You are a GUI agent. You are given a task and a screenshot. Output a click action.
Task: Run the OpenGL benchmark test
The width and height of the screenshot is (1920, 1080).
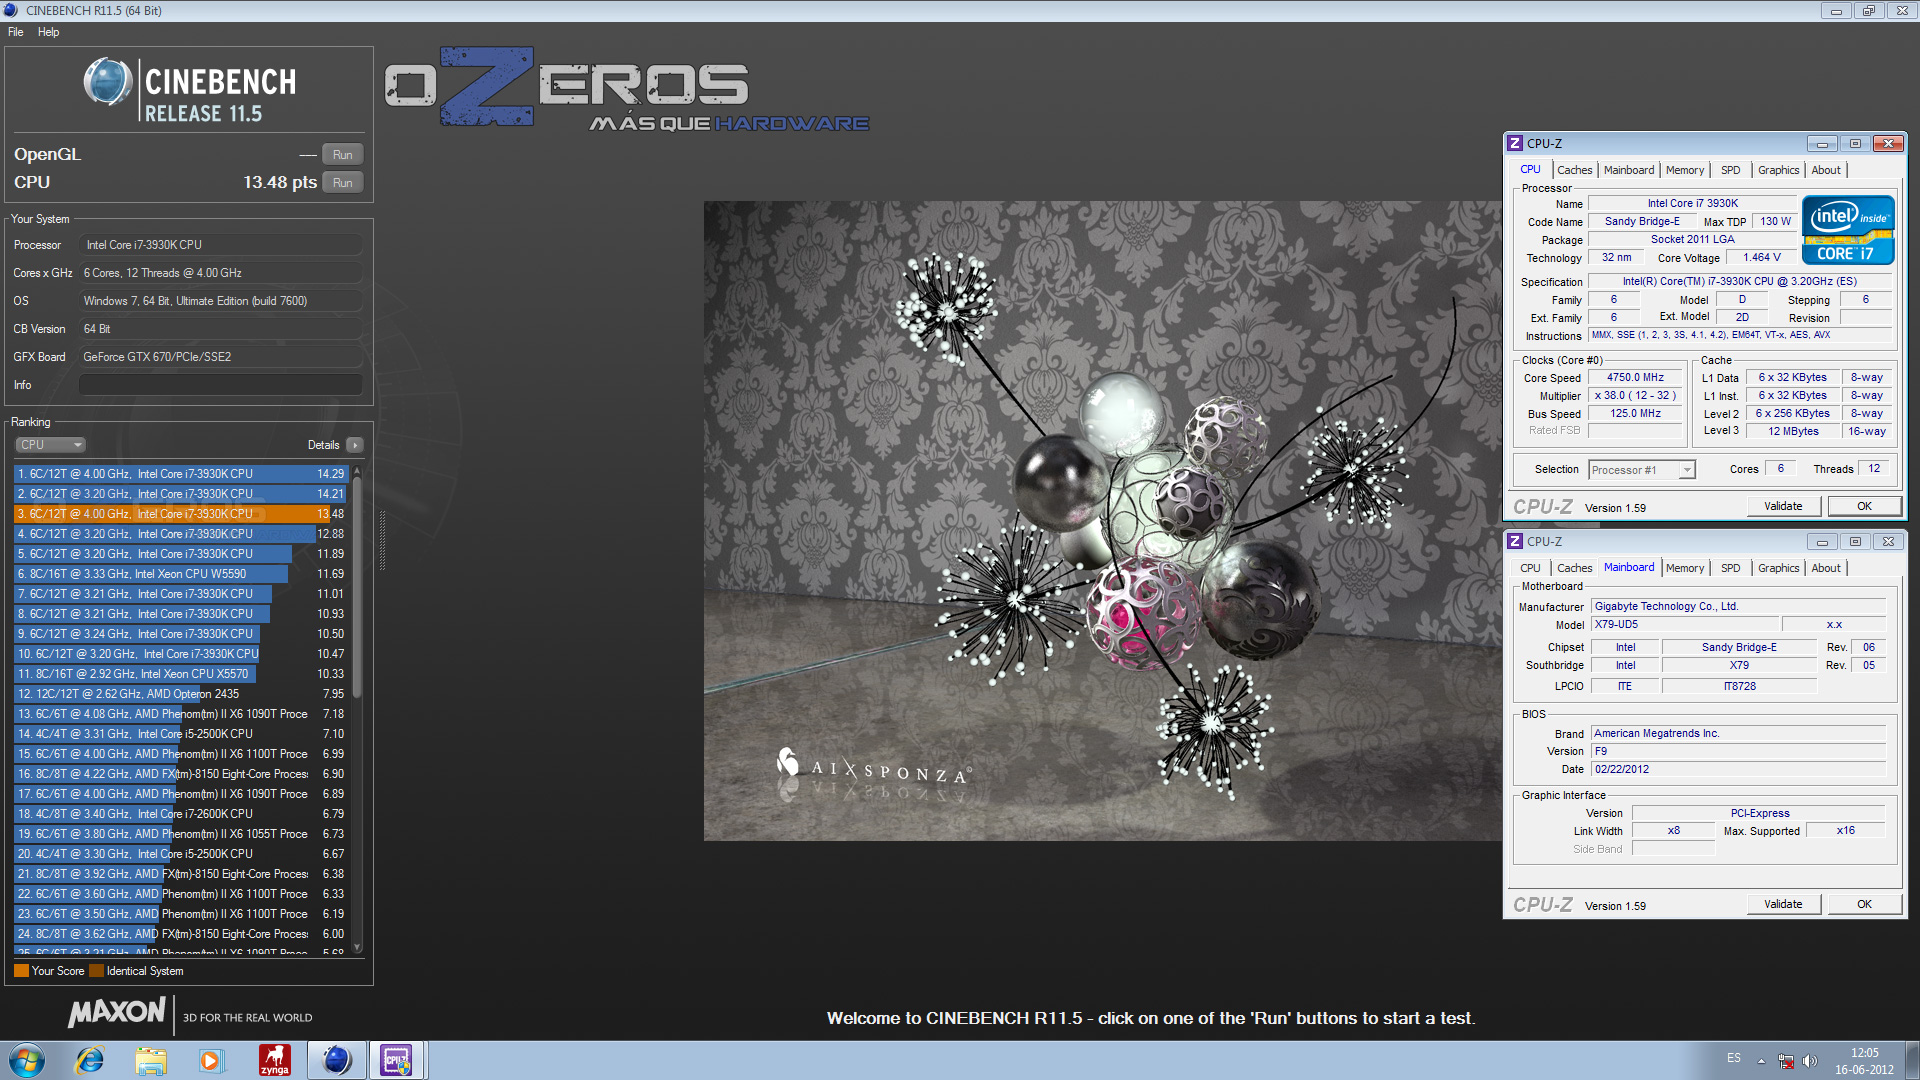(342, 155)
